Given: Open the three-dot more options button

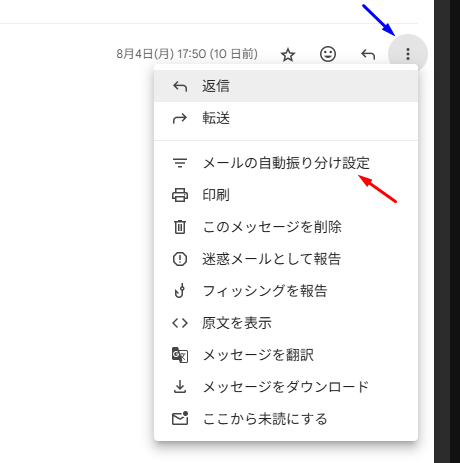Looking at the screenshot, I should coord(408,54).
